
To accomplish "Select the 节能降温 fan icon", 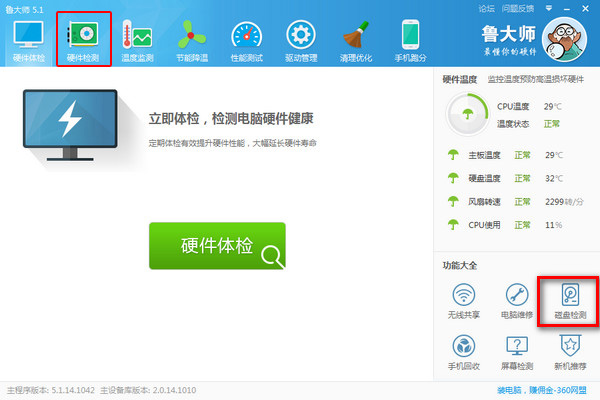I will [x=190, y=40].
